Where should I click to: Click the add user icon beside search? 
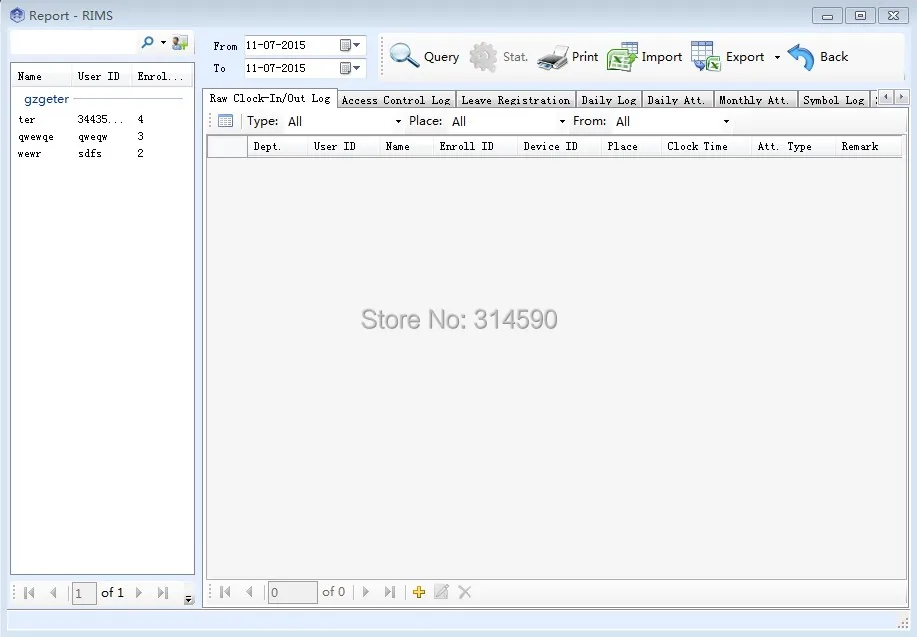click(x=180, y=43)
